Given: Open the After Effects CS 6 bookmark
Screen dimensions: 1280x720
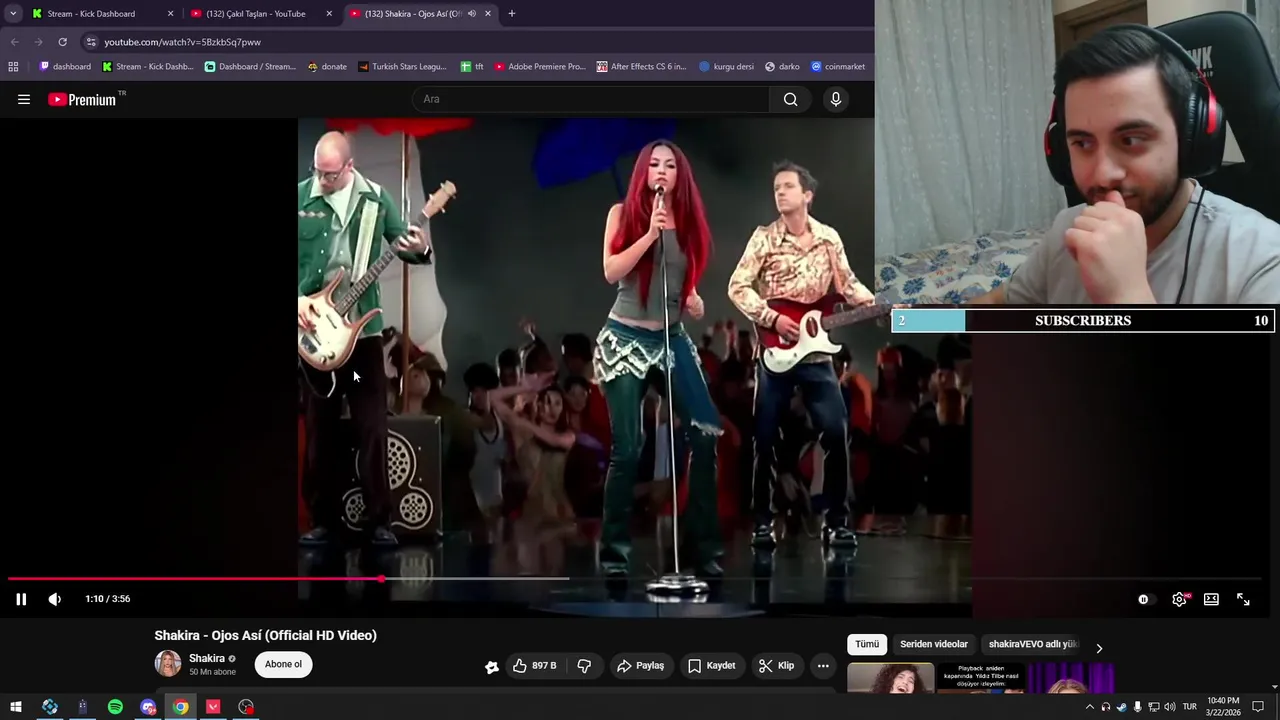Looking at the screenshot, I should (x=641, y=67).
